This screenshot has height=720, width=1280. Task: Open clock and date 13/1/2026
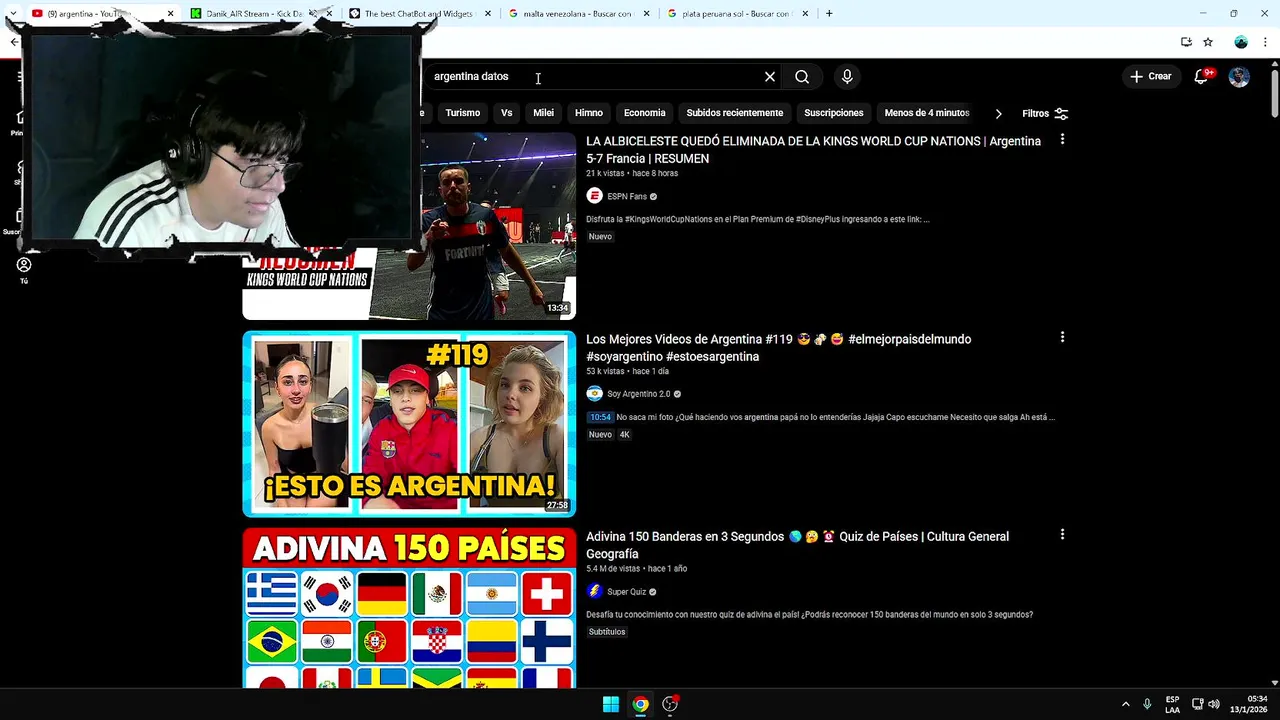tap(1249, 704)
